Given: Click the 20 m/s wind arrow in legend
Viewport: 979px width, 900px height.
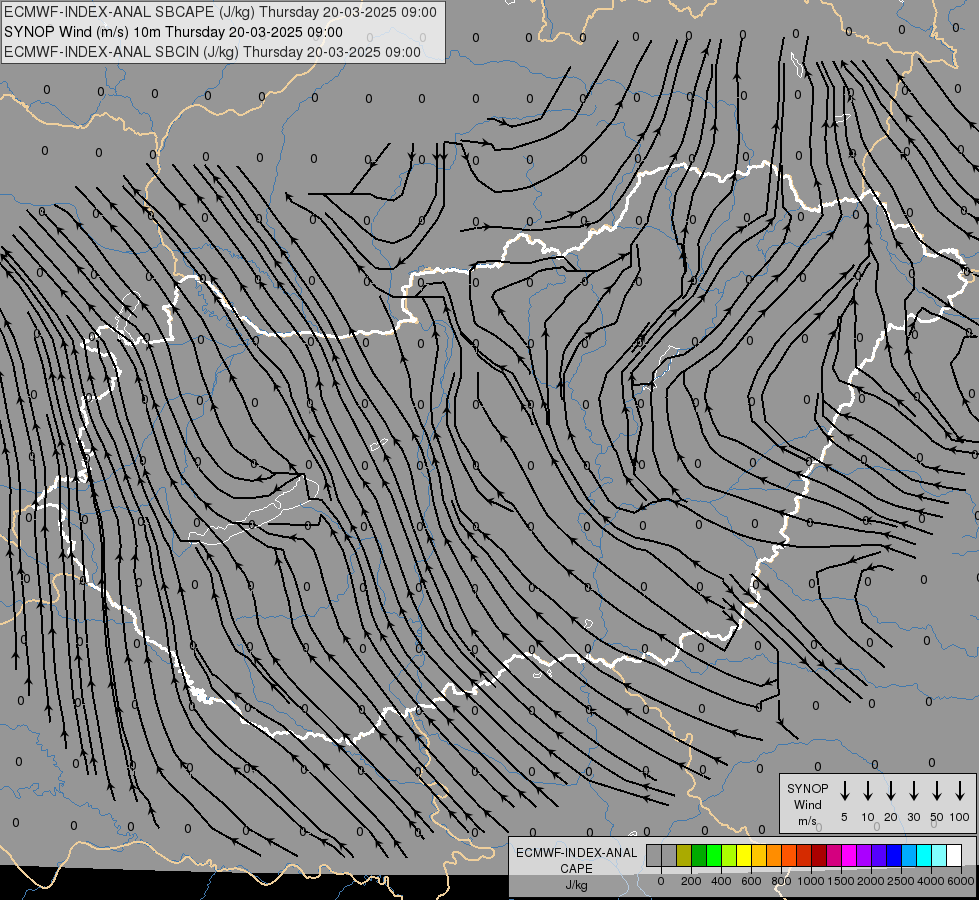Looking at the screenshot, I should point(890,791).
